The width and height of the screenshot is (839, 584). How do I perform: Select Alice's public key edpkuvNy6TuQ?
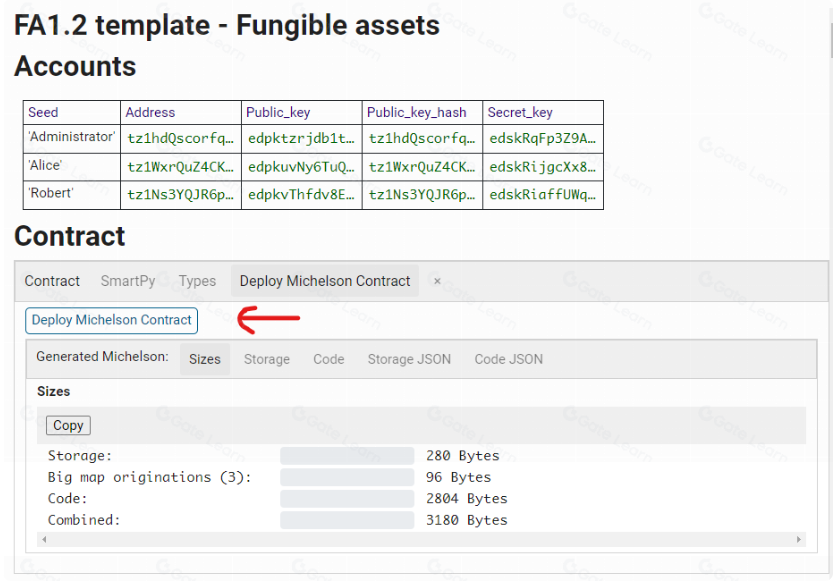[x=301, y=167]
